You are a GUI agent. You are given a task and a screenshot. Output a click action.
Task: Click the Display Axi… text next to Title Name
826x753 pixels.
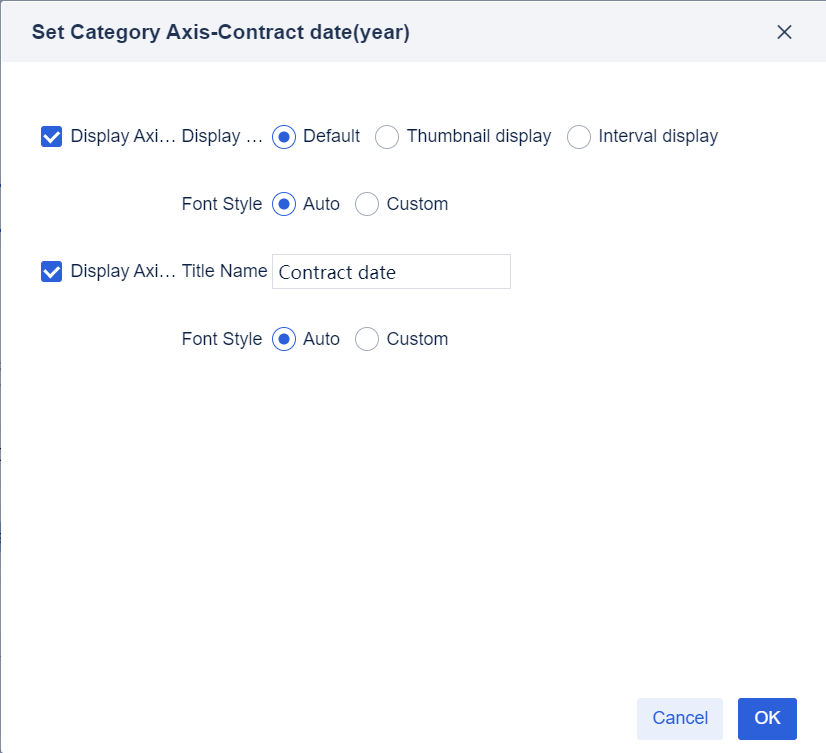click(x=123, y=272)
